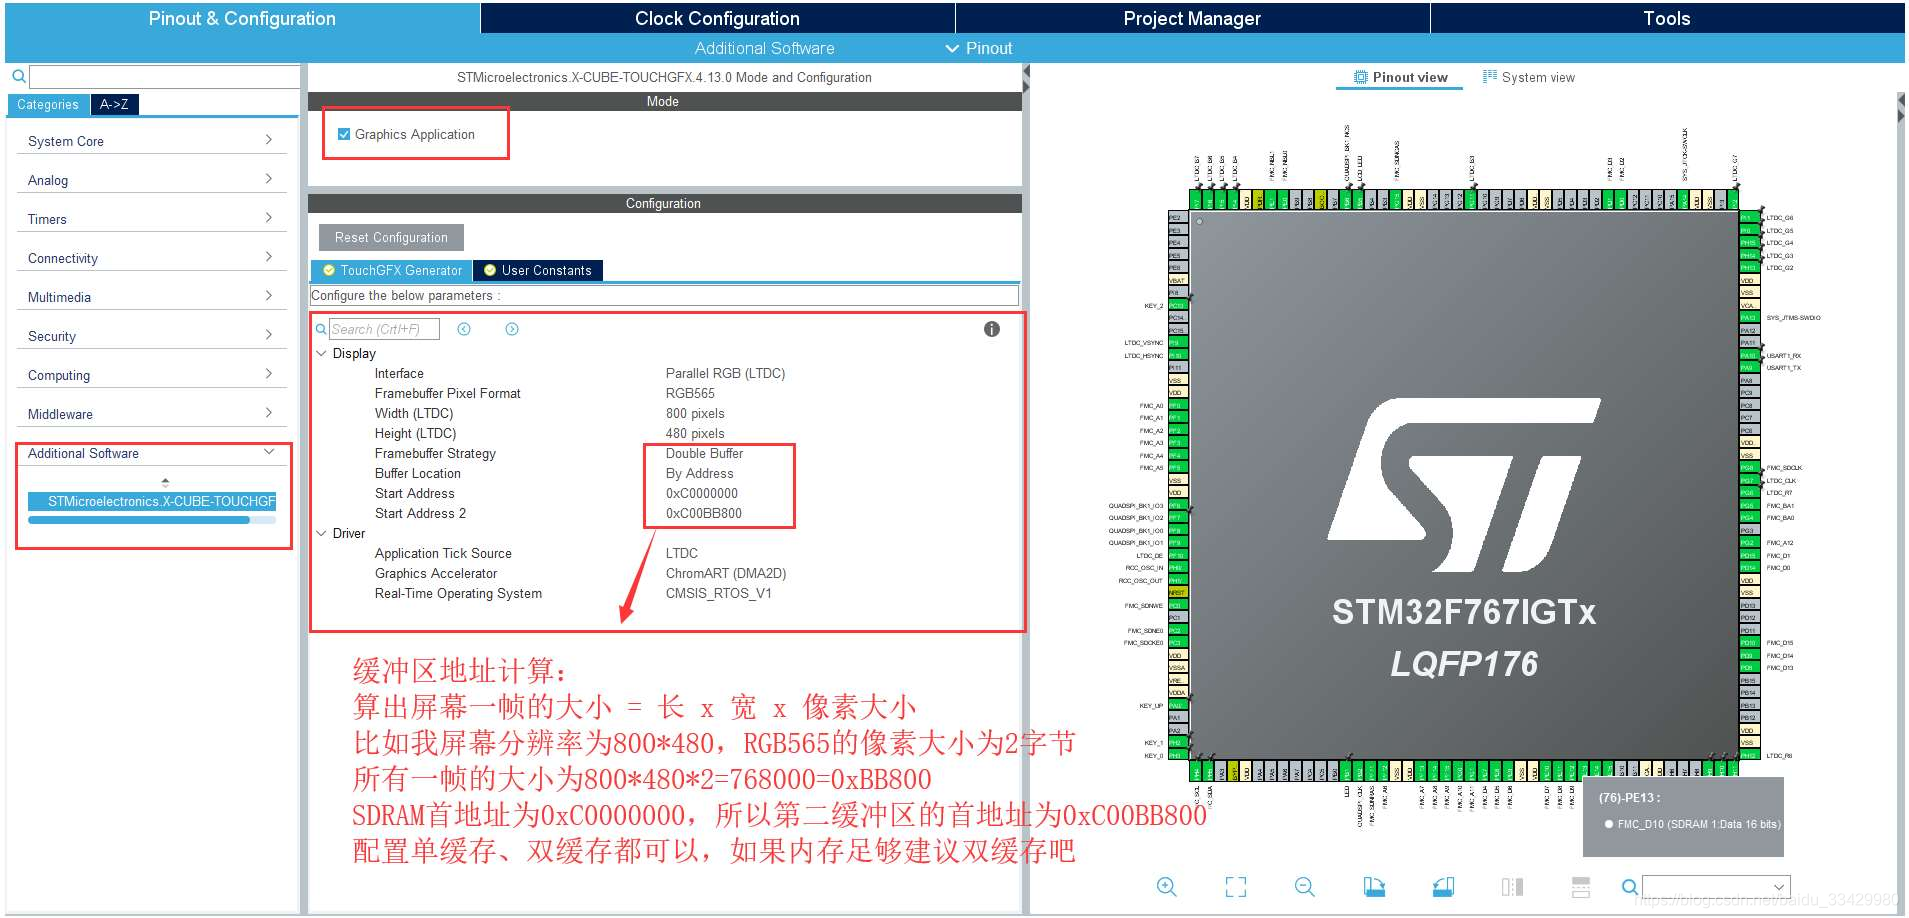Click the ChromART (DMA2D) accelerator value
This screenshot has height=918, width=1909.
tap(726, 573)
